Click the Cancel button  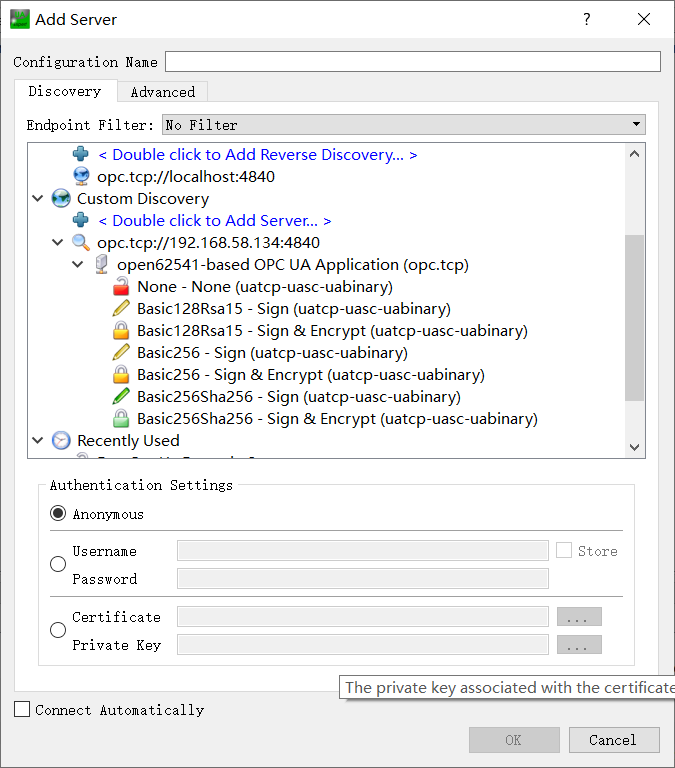pyautogui.click(x=614, y=740)
